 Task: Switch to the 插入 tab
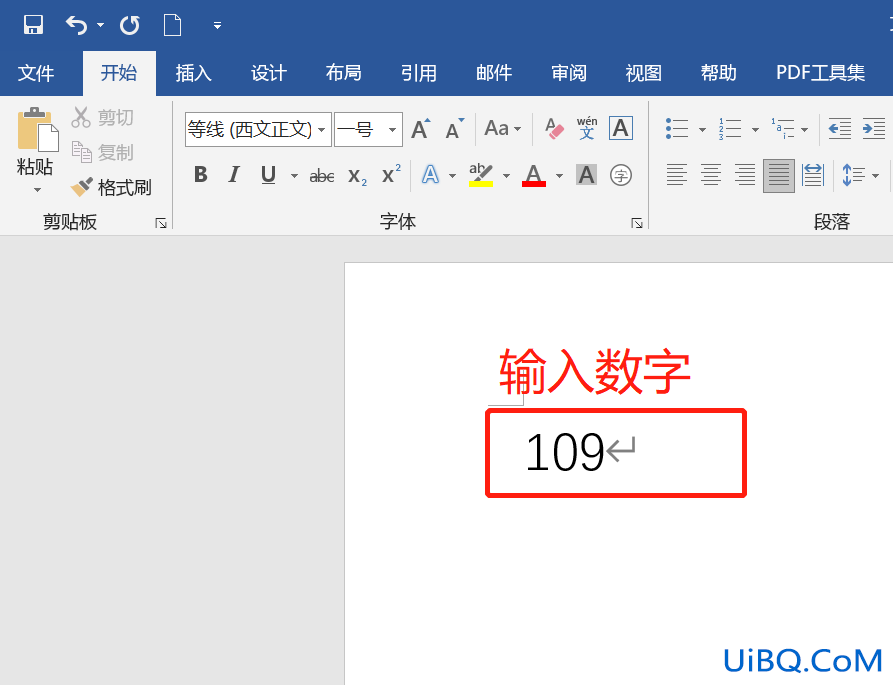tap(194, 73)
